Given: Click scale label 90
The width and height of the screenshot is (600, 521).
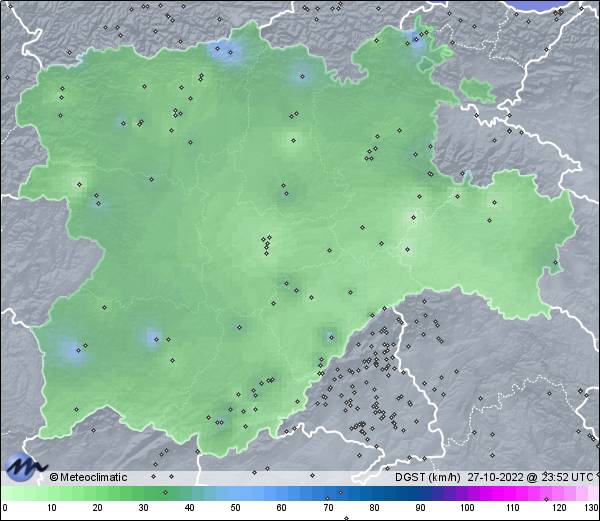Looking at the screenshot, I should [420, 508].
